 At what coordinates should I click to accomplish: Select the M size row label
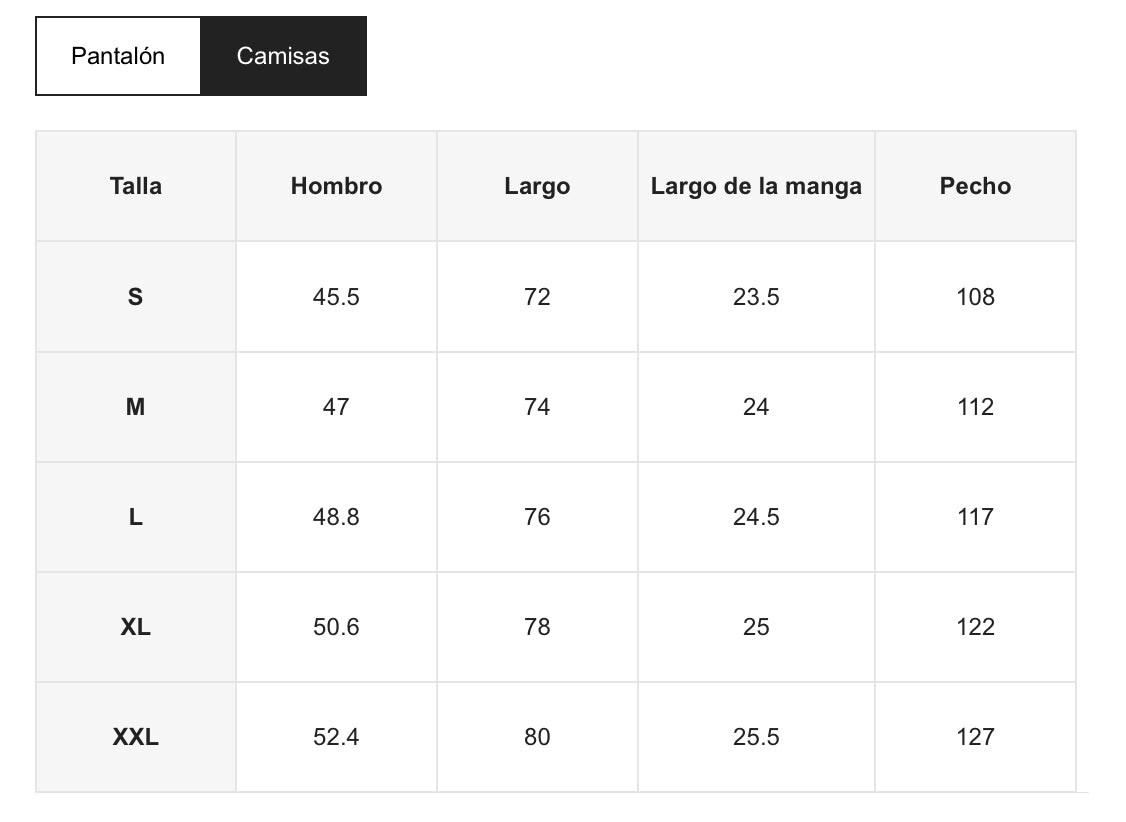point(136,407)
